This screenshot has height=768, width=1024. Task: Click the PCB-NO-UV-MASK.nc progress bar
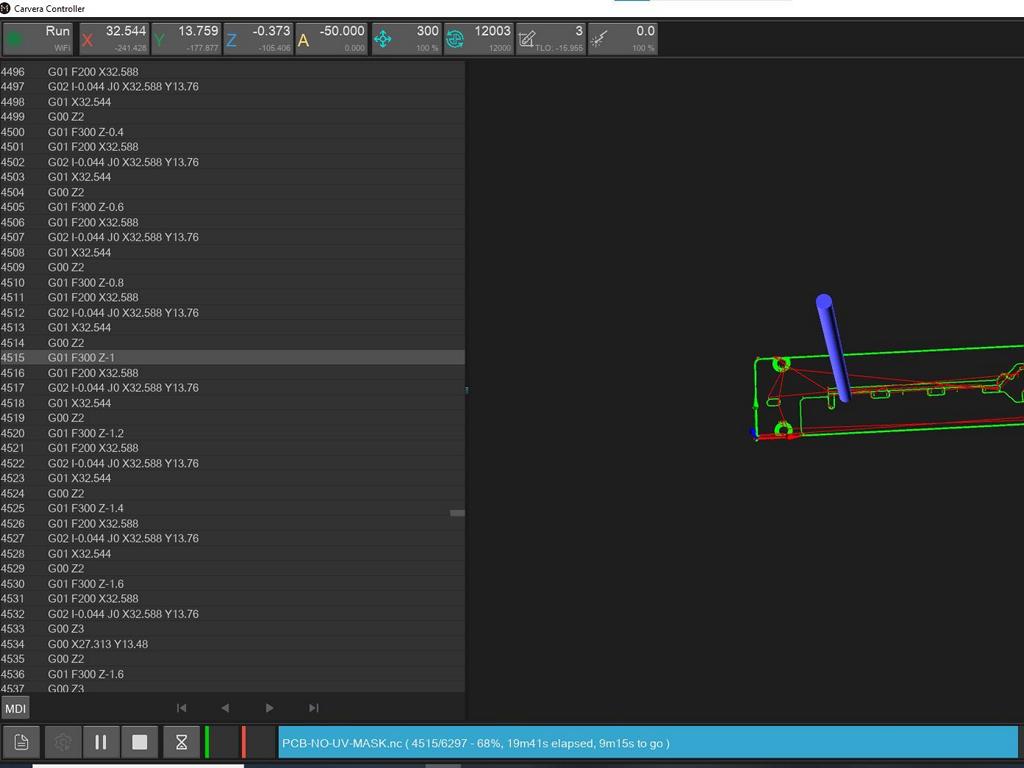point(647,743)
